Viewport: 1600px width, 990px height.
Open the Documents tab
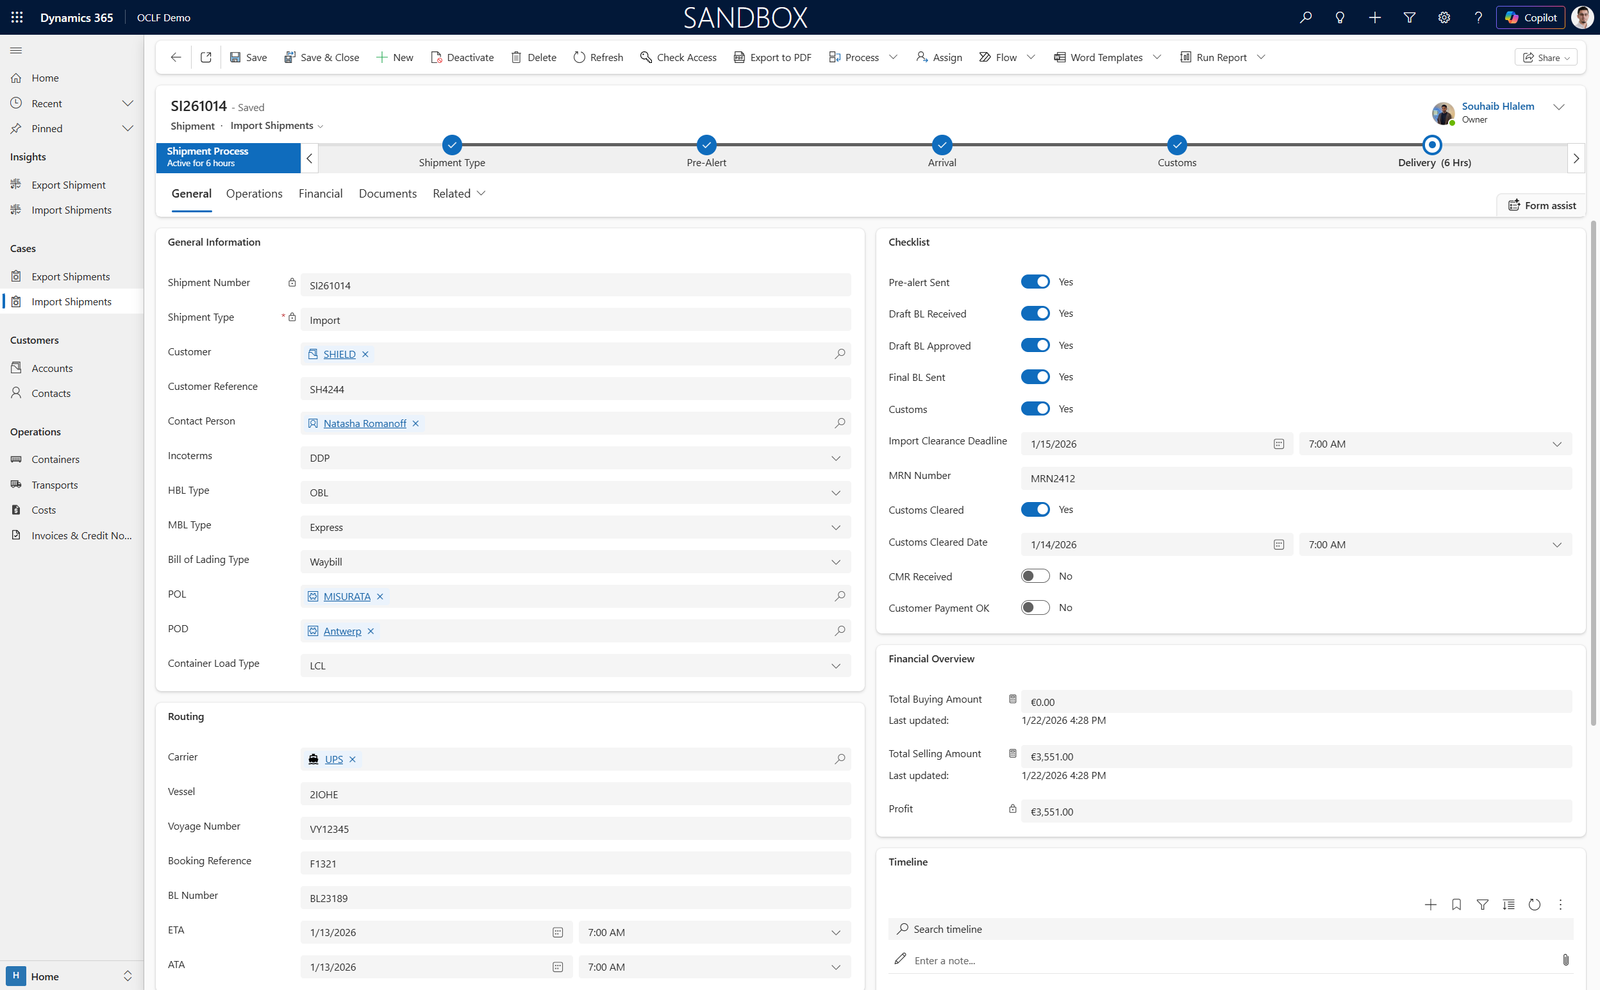[387, 193]
